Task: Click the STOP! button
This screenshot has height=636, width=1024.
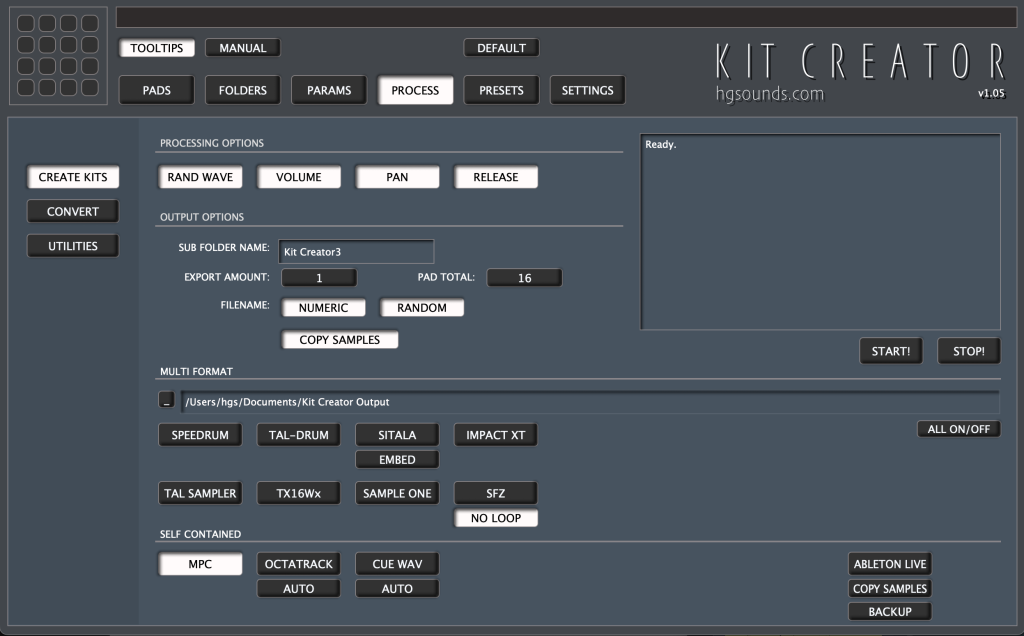Action: coord(968,351)
